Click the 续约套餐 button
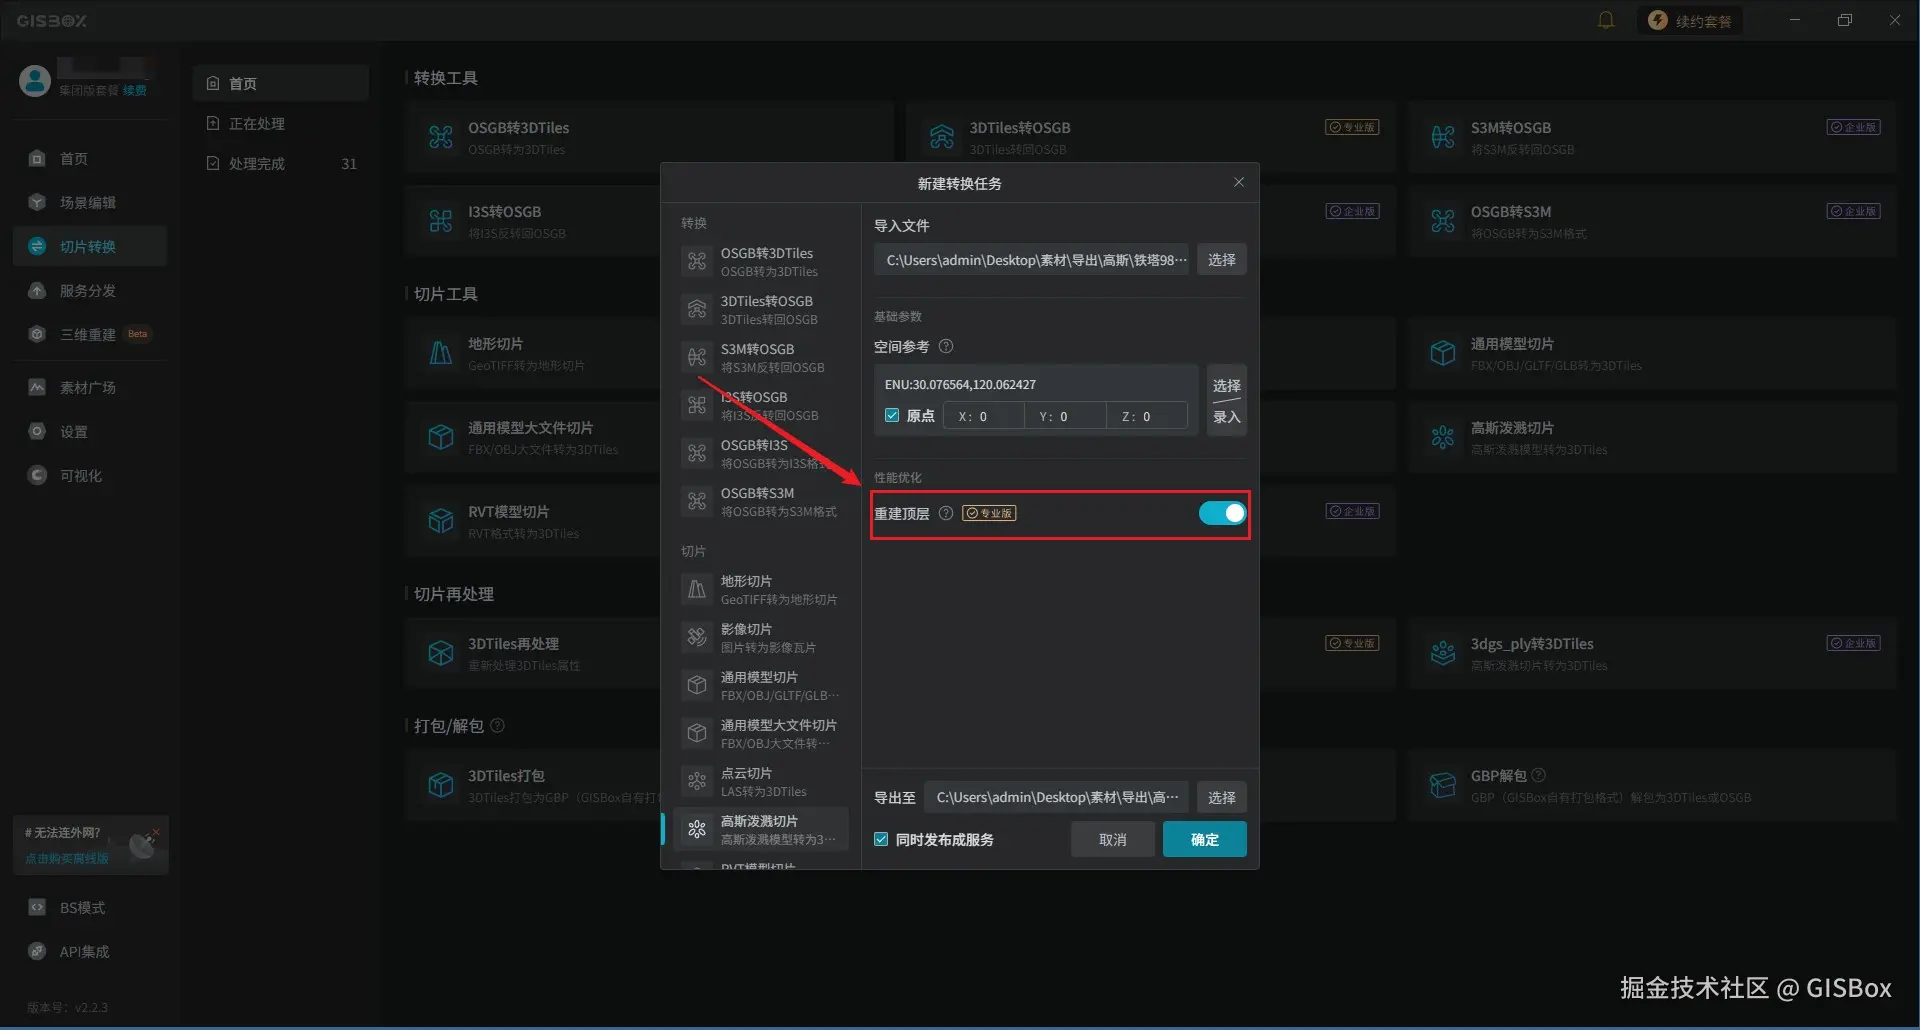The image size is (1920, 1030). click(1690, 20)
